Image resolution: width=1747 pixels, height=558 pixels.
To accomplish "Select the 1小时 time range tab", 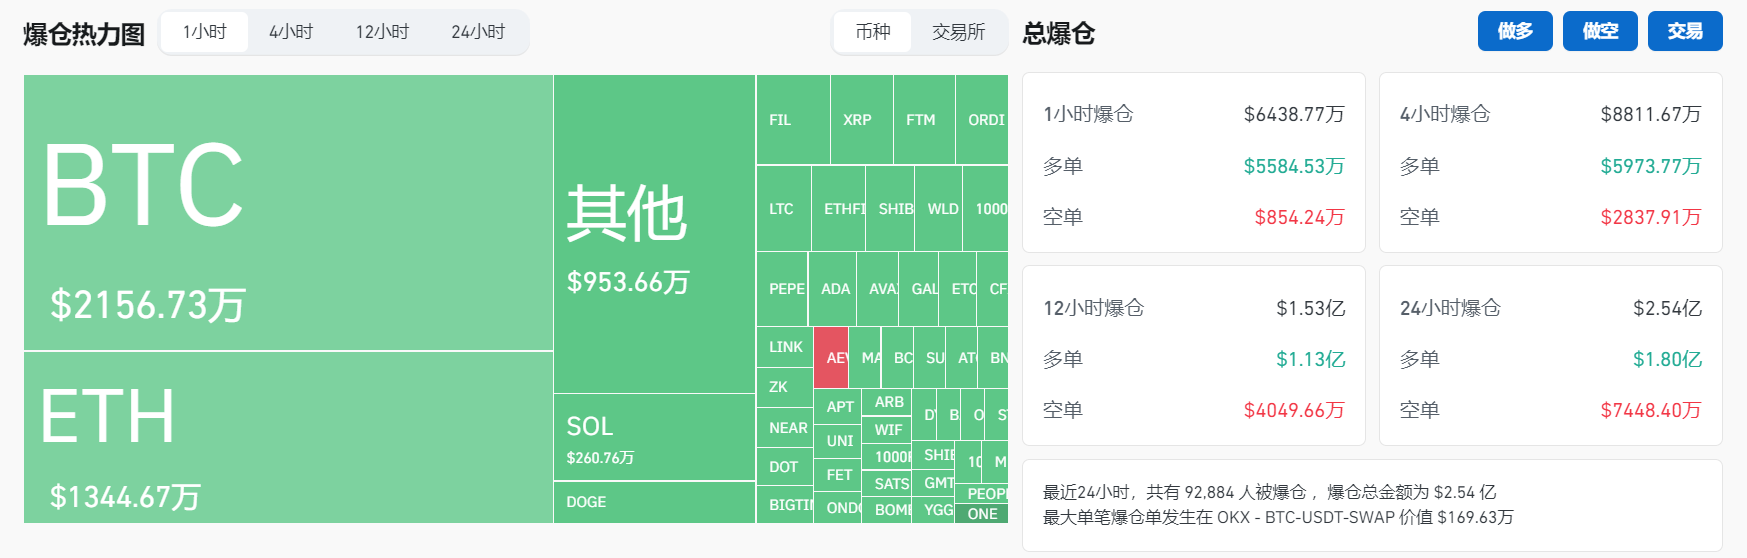I will click(x=204, y=32).
